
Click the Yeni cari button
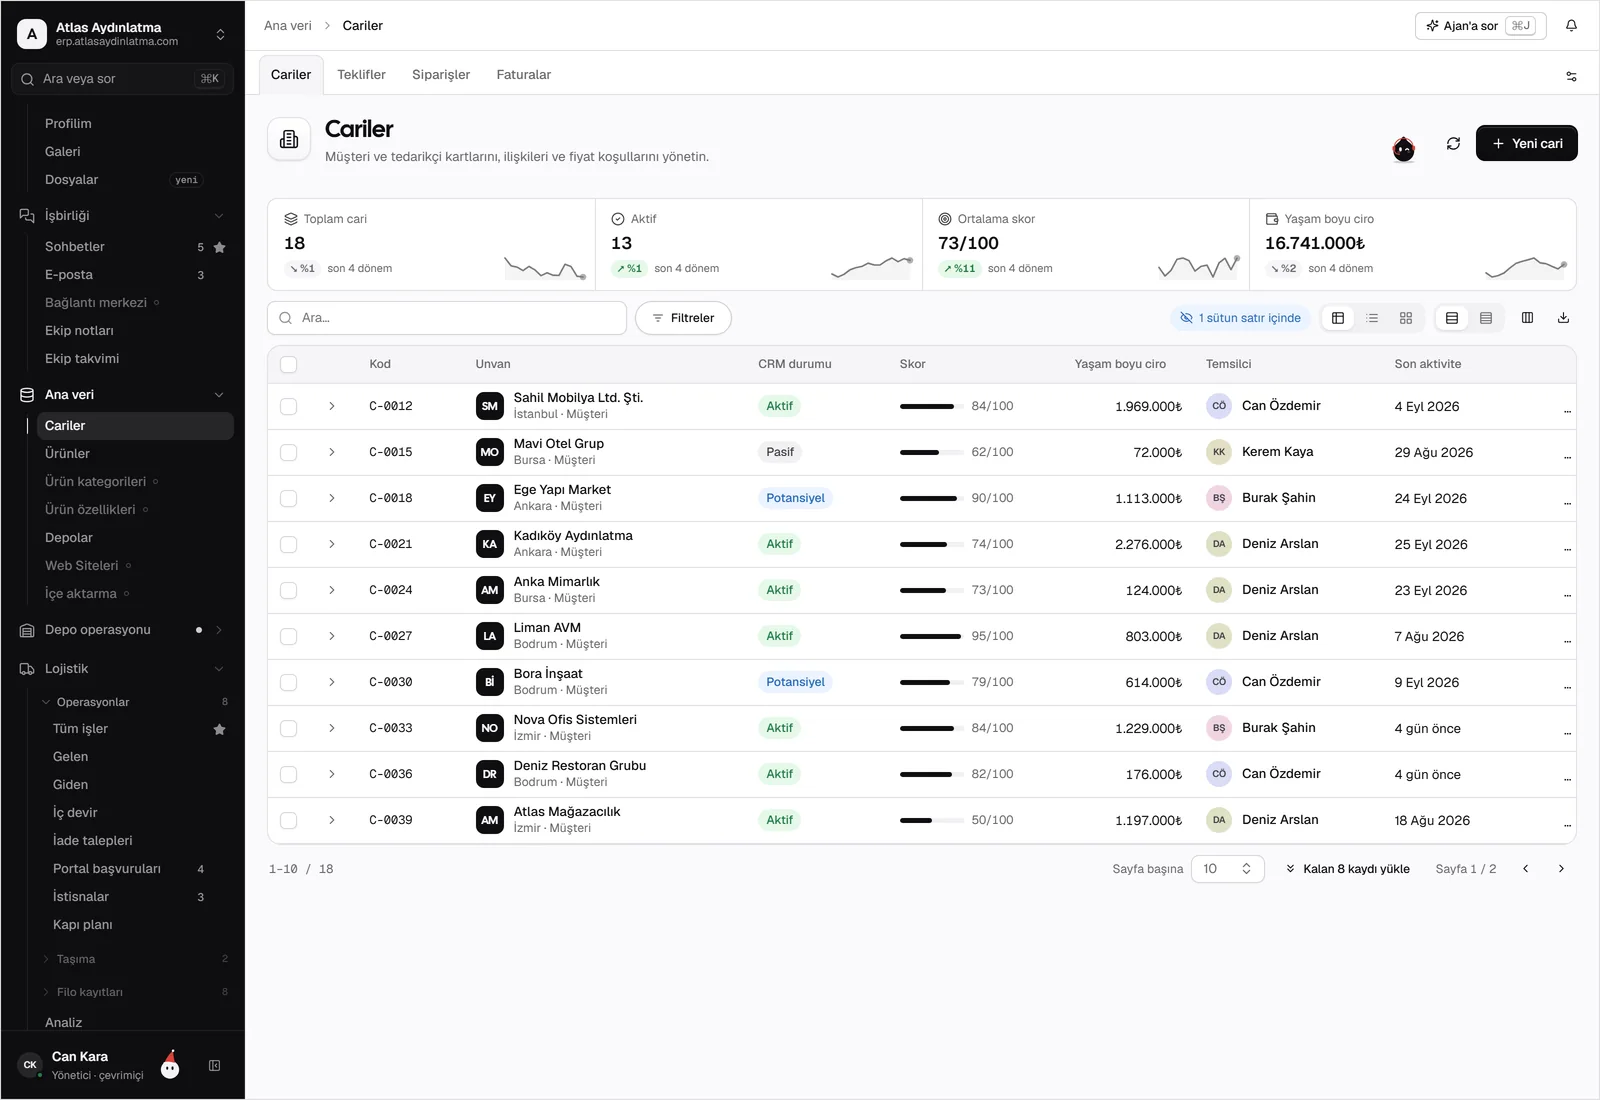pyautogui.click(x=1526, y=144)
